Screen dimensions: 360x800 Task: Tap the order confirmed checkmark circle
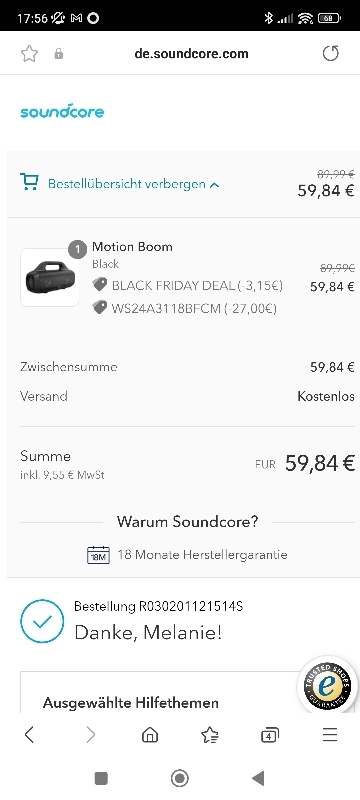[x=42, y=621]
